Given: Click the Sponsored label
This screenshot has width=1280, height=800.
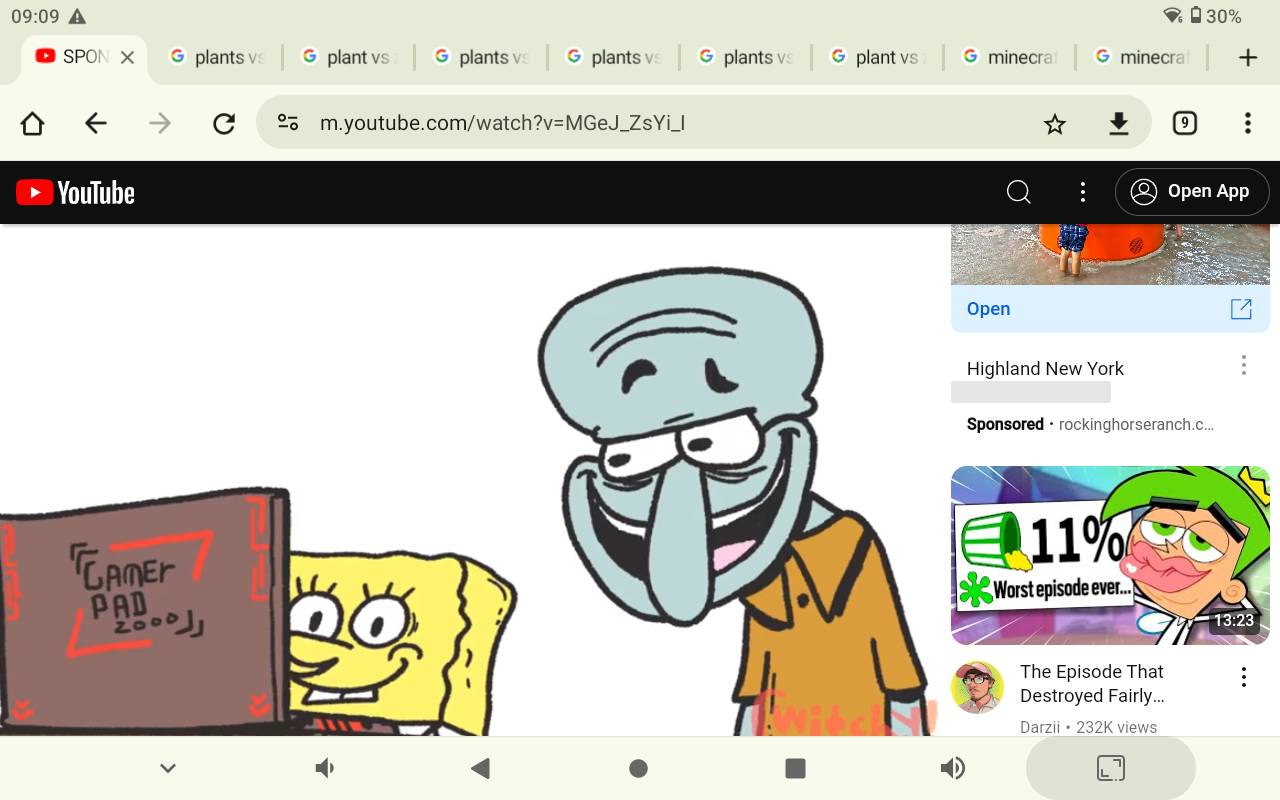Looking at the screenshot, I should pyautogui.click(x=1005, y=424).
